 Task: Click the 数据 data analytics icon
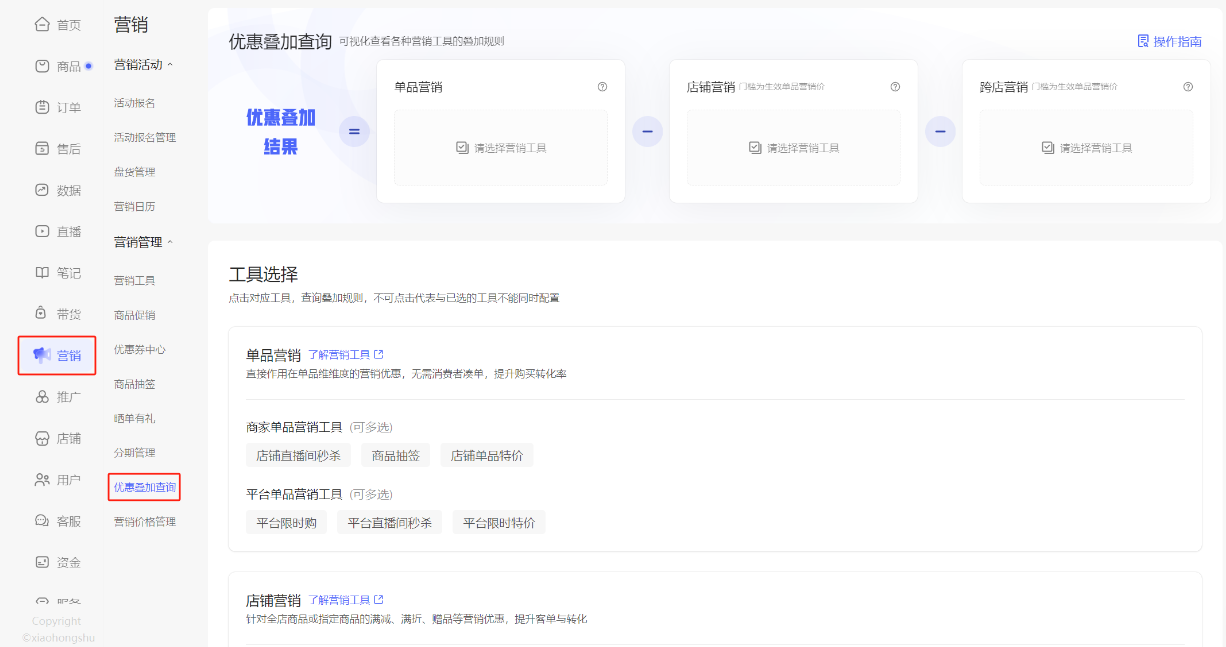point(42,189)
